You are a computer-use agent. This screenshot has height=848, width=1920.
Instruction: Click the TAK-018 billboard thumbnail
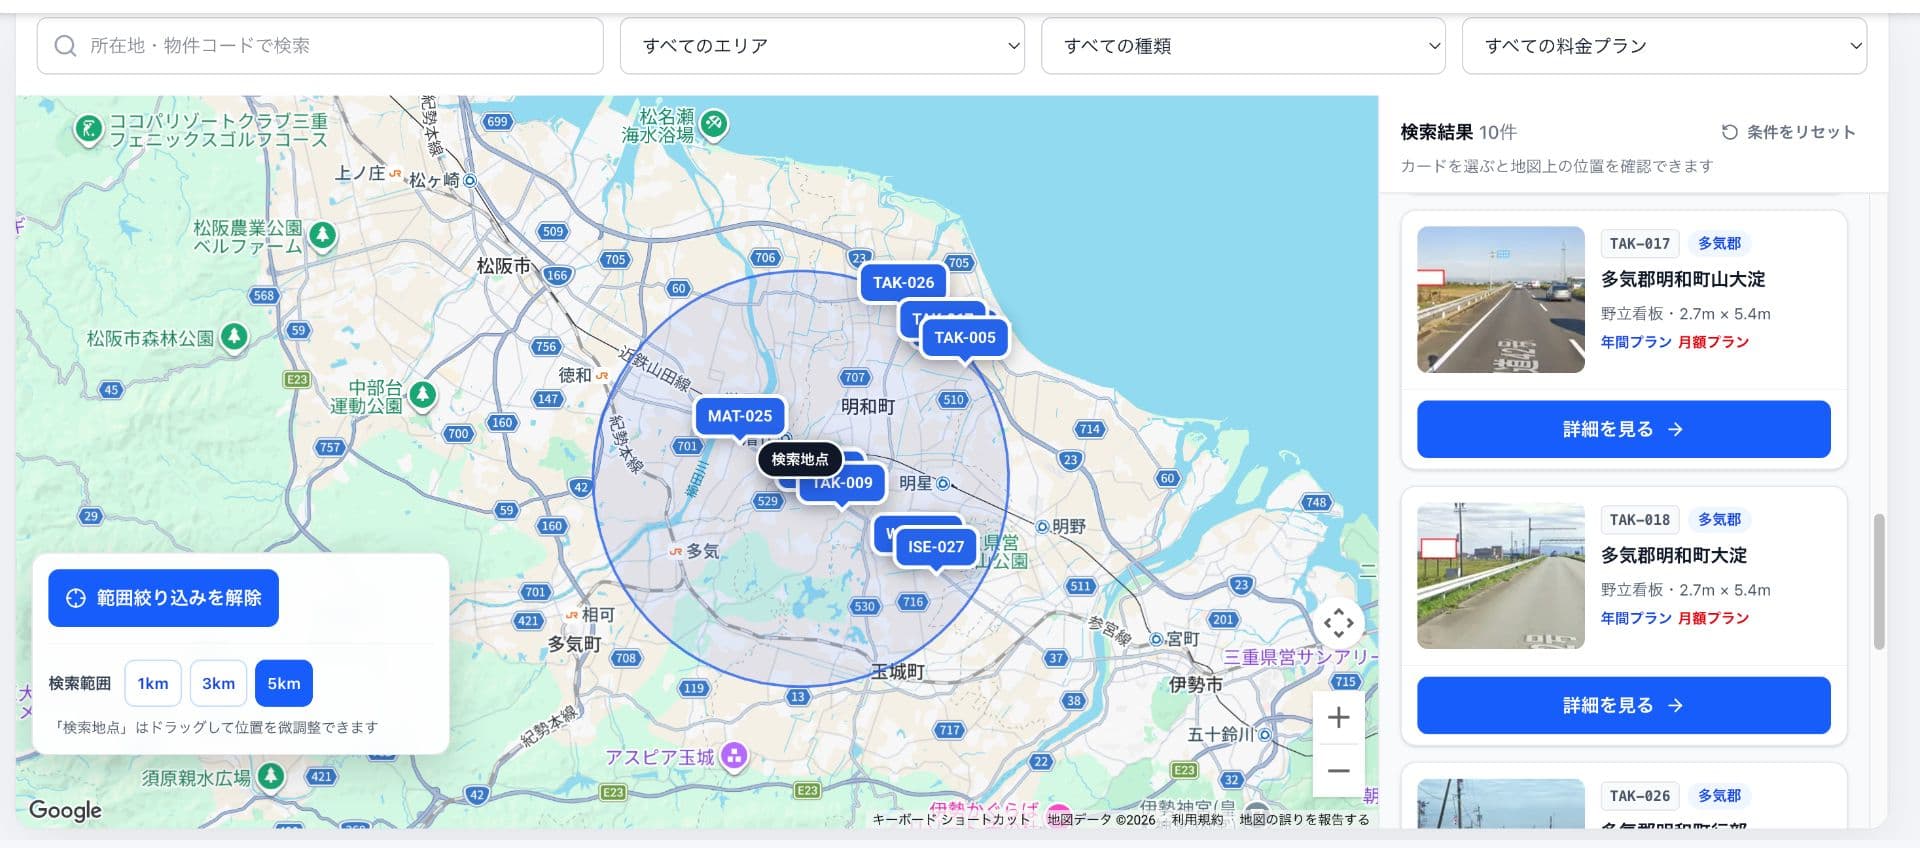coord(1501,576)
